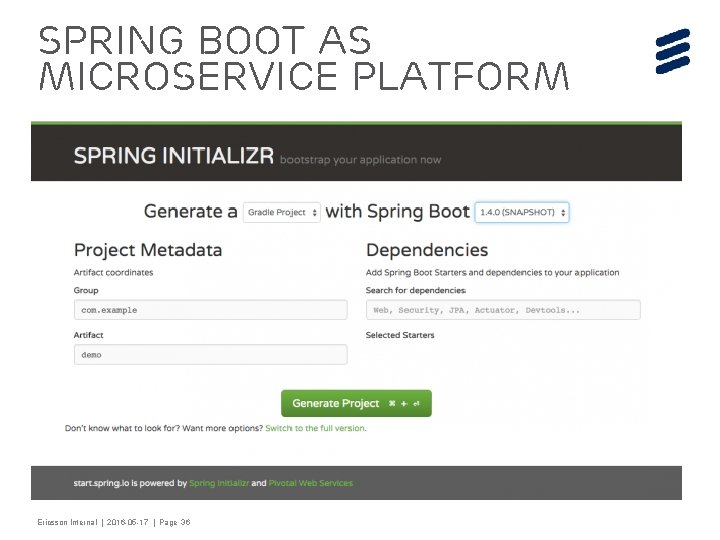Open the Pivotal Web Services footer link
Image resolution: width=720 pixels, height=540 pixels.
tap(310, 483)
